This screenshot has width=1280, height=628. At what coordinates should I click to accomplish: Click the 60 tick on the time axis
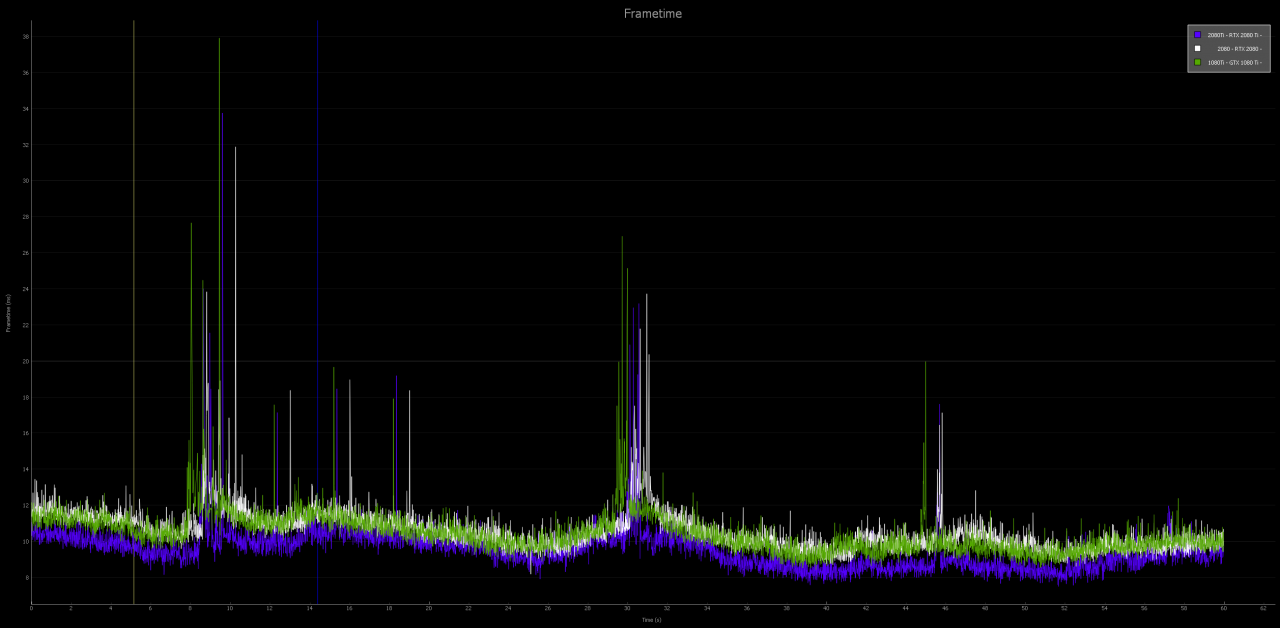tap(1224, 608)
